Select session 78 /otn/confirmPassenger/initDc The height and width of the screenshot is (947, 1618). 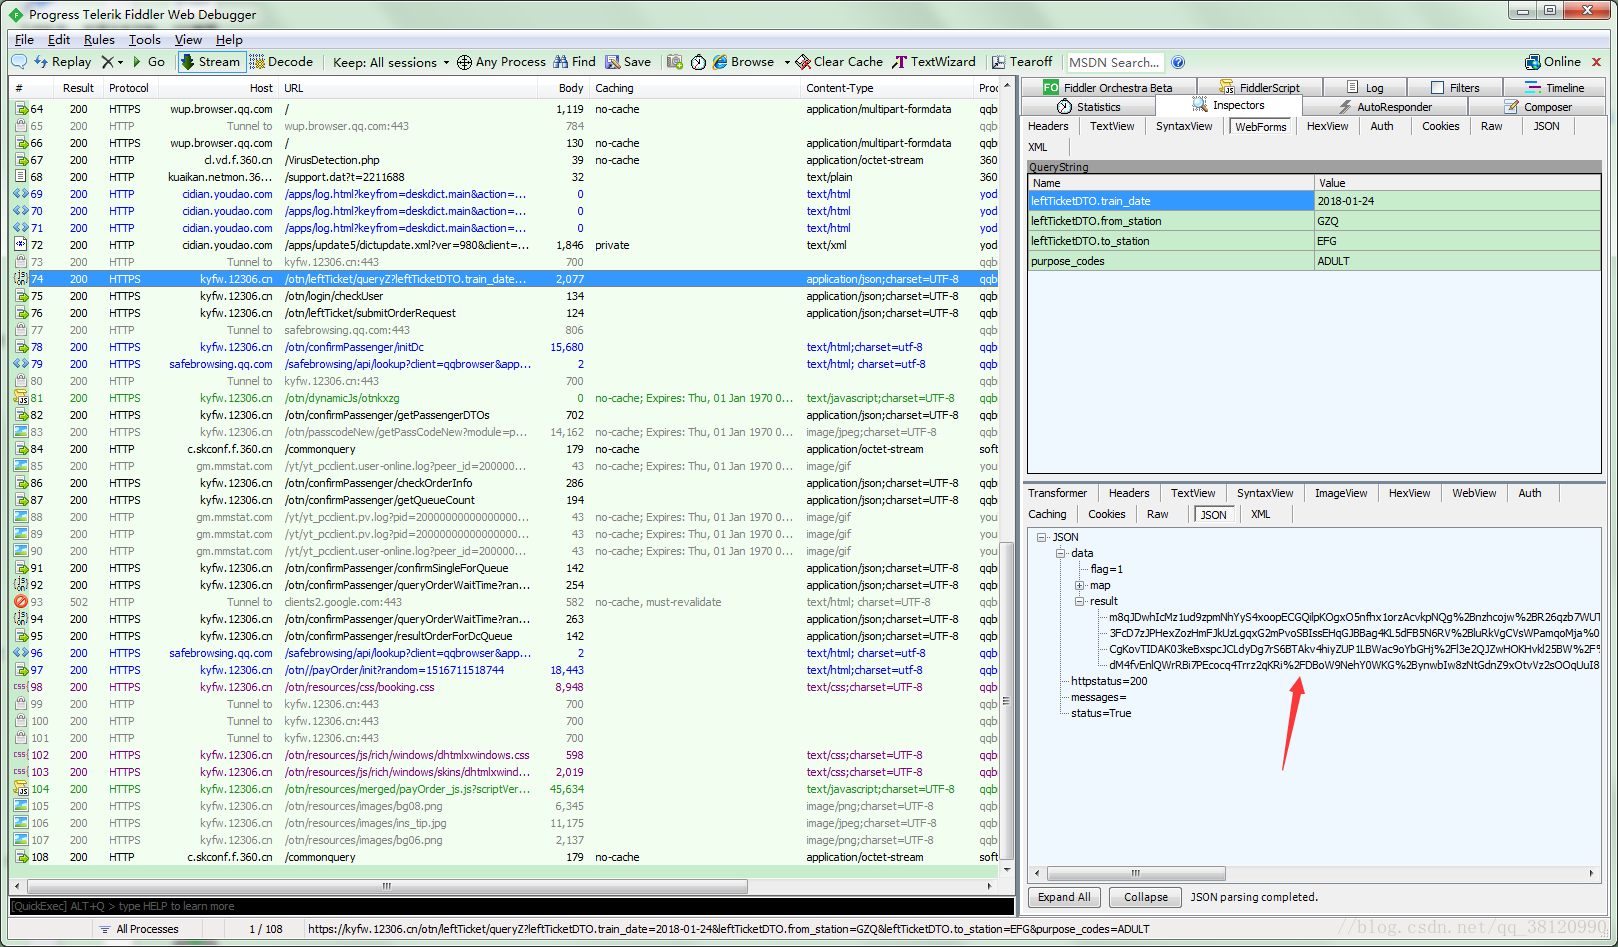point(506,347)
